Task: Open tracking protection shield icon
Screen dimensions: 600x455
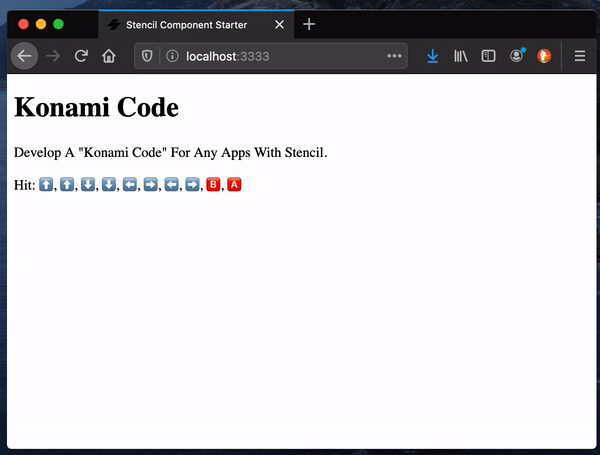Action: point(147,56)
